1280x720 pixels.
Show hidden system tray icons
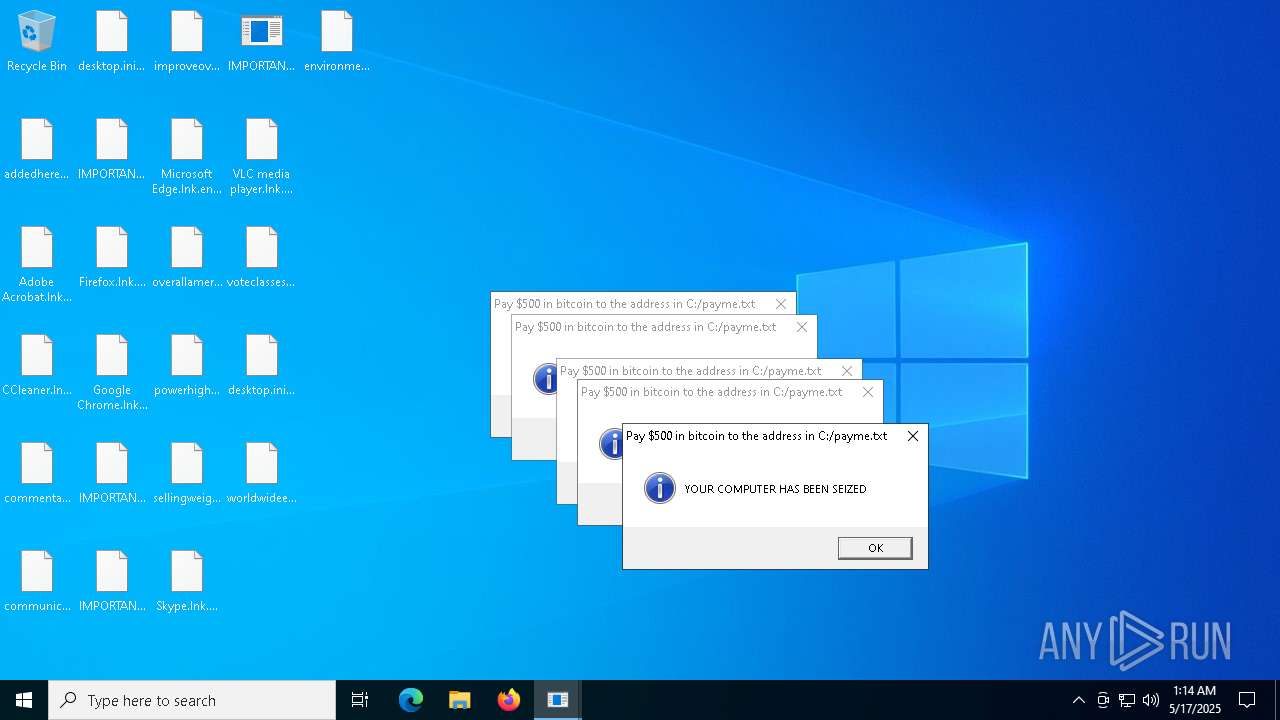pyautogui.click(x=1078, y=700)
